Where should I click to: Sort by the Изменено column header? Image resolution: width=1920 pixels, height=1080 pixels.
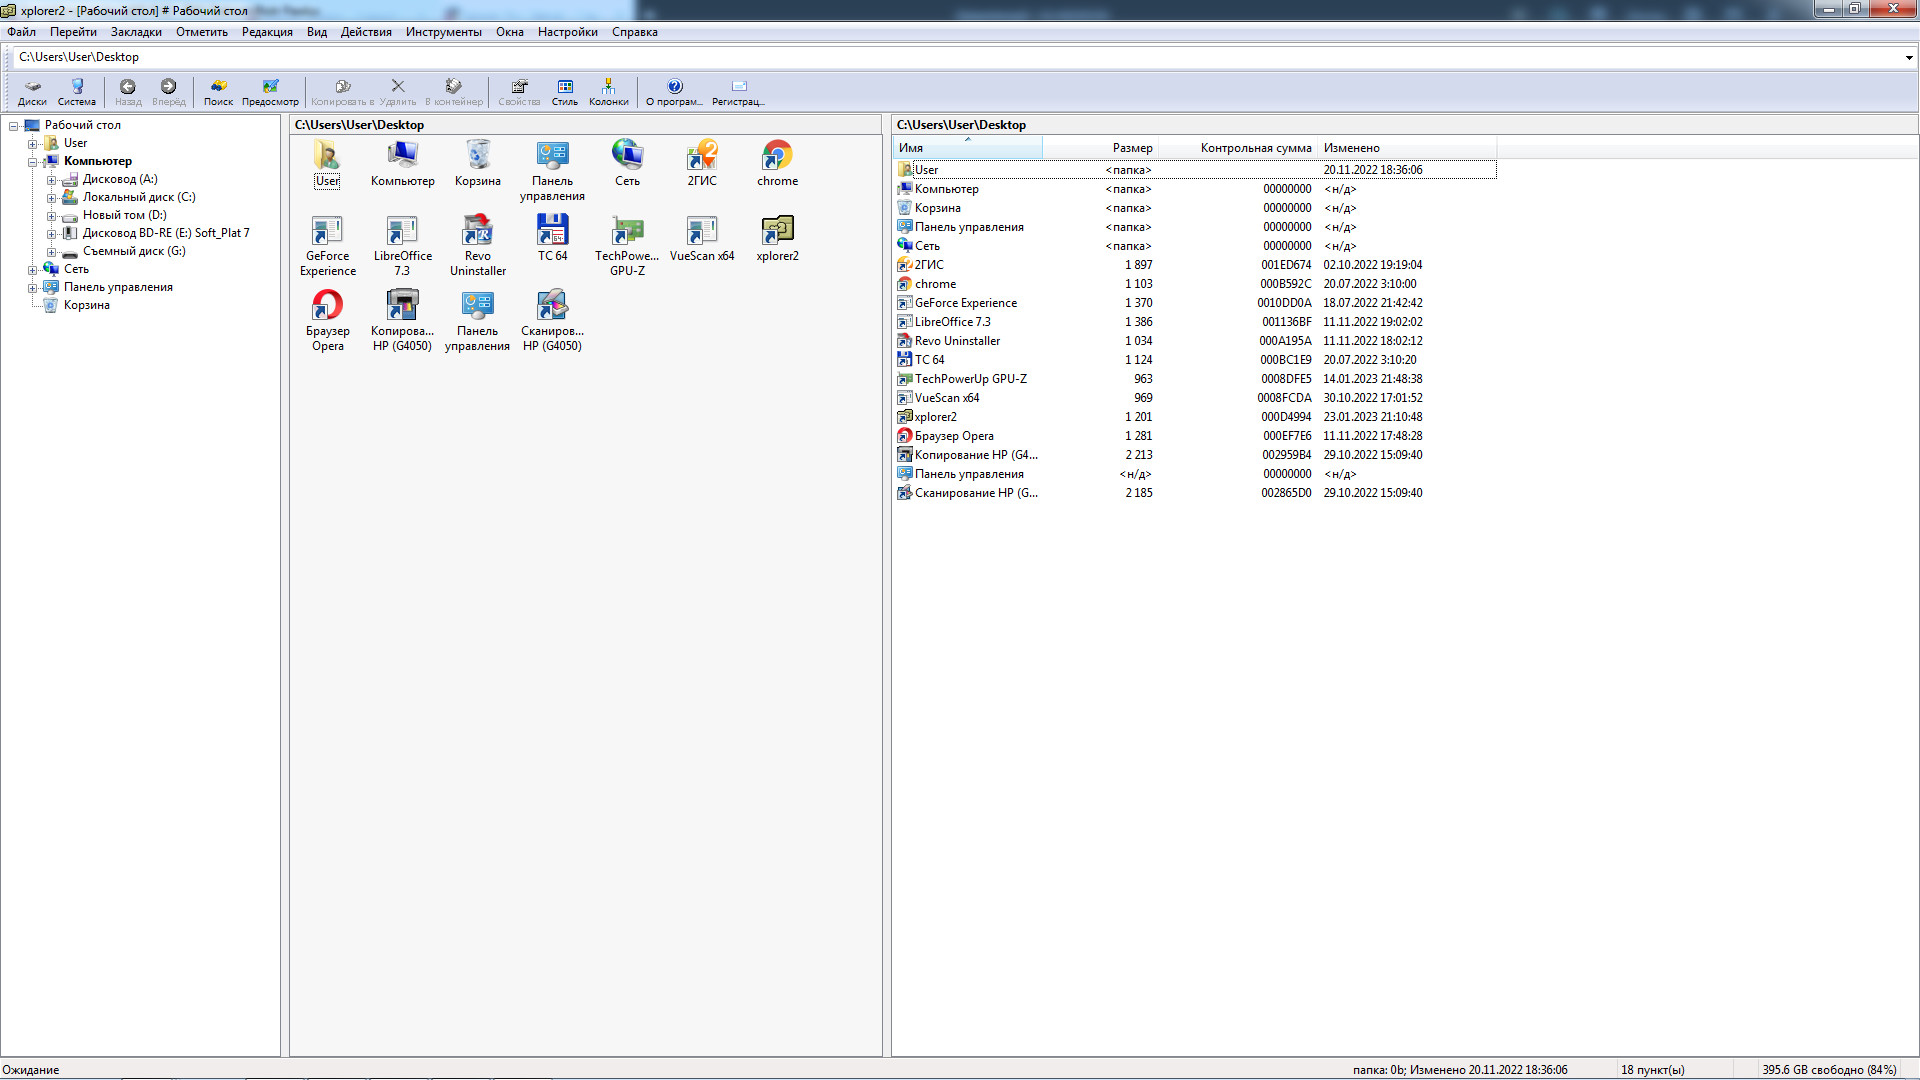(x=1351, y=148)
